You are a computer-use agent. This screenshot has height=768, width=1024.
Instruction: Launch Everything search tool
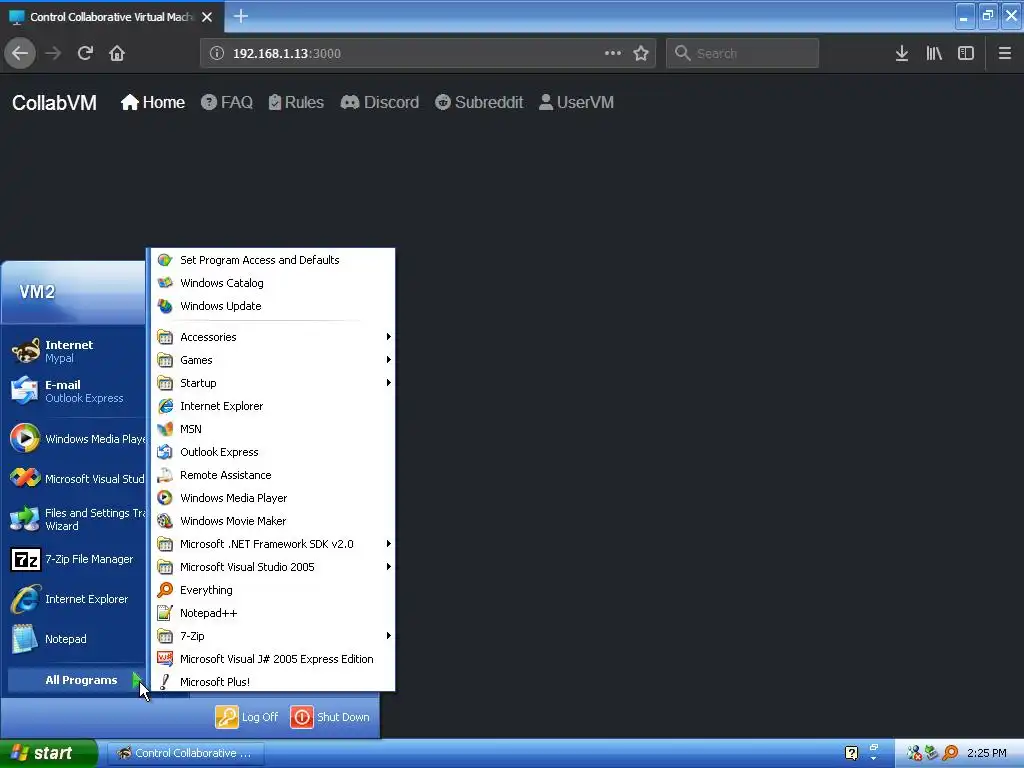click(x=273, y=590)
